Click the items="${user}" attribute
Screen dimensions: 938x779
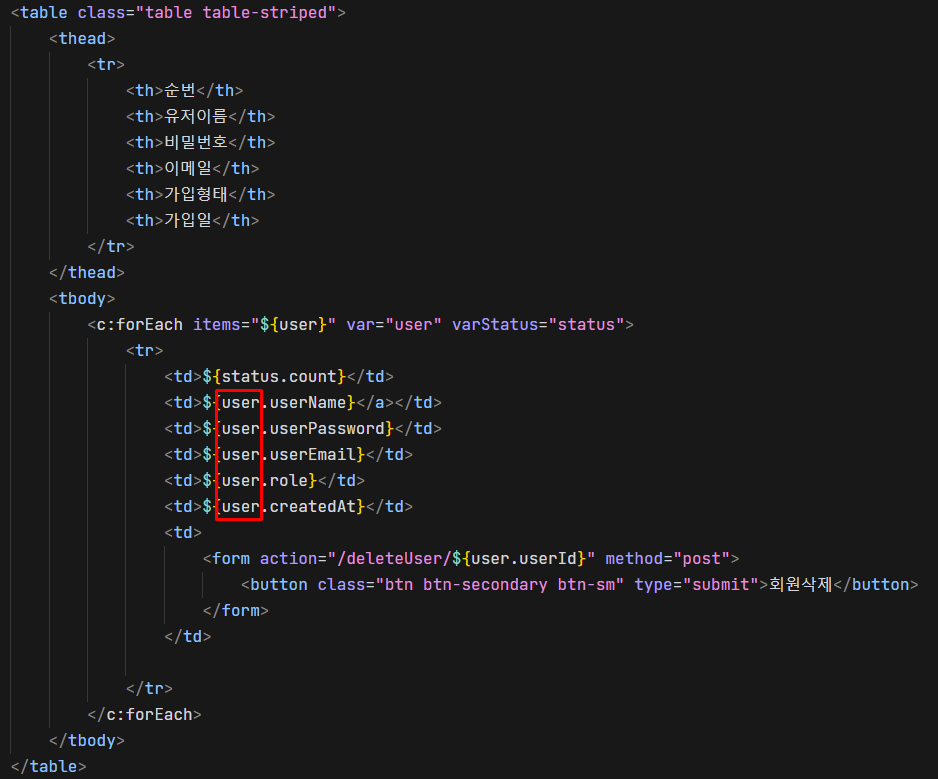tap(264, 325)
